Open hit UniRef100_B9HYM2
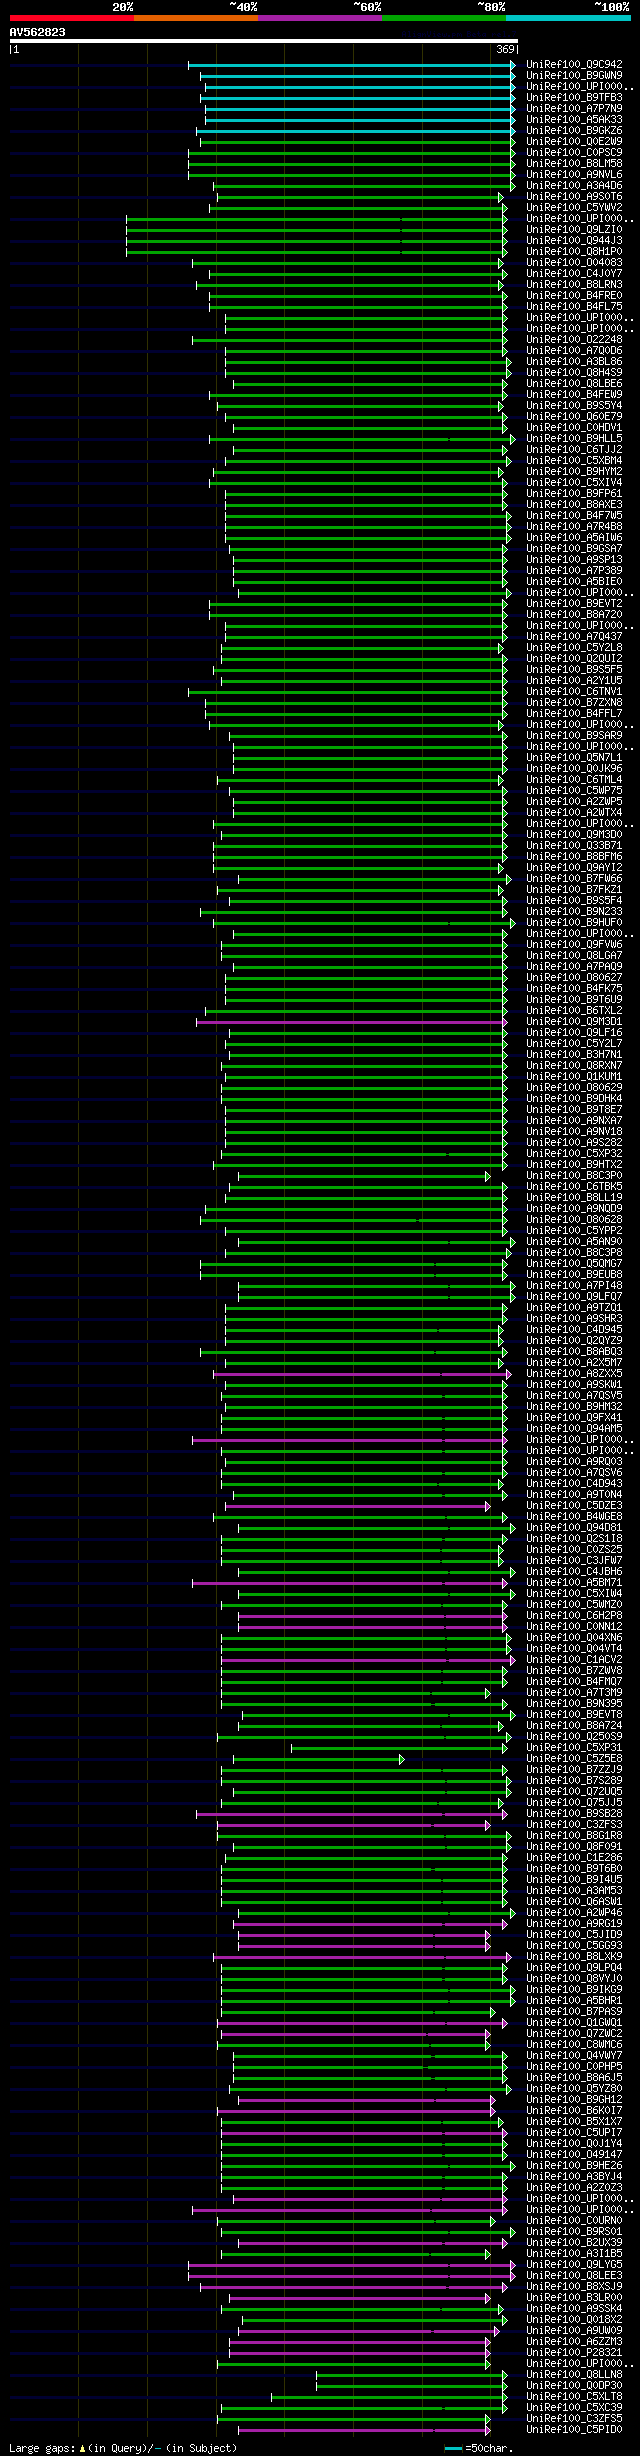 574,471
